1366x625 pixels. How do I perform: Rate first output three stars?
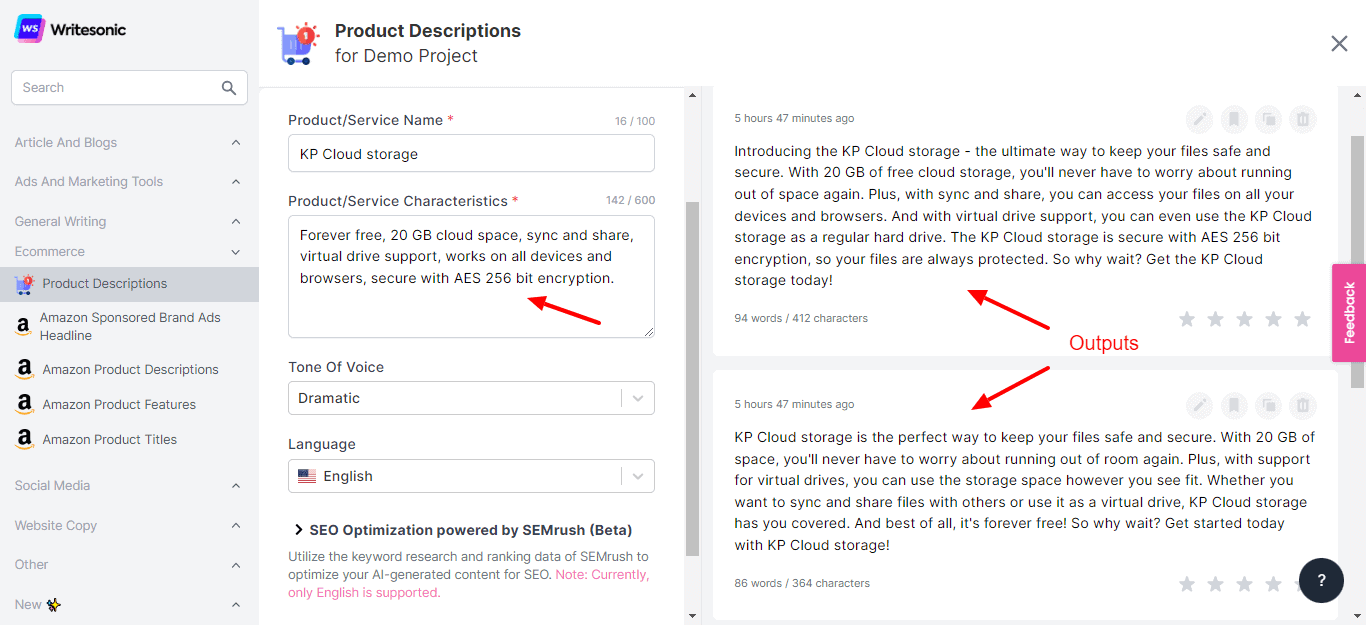point(1245,319)
